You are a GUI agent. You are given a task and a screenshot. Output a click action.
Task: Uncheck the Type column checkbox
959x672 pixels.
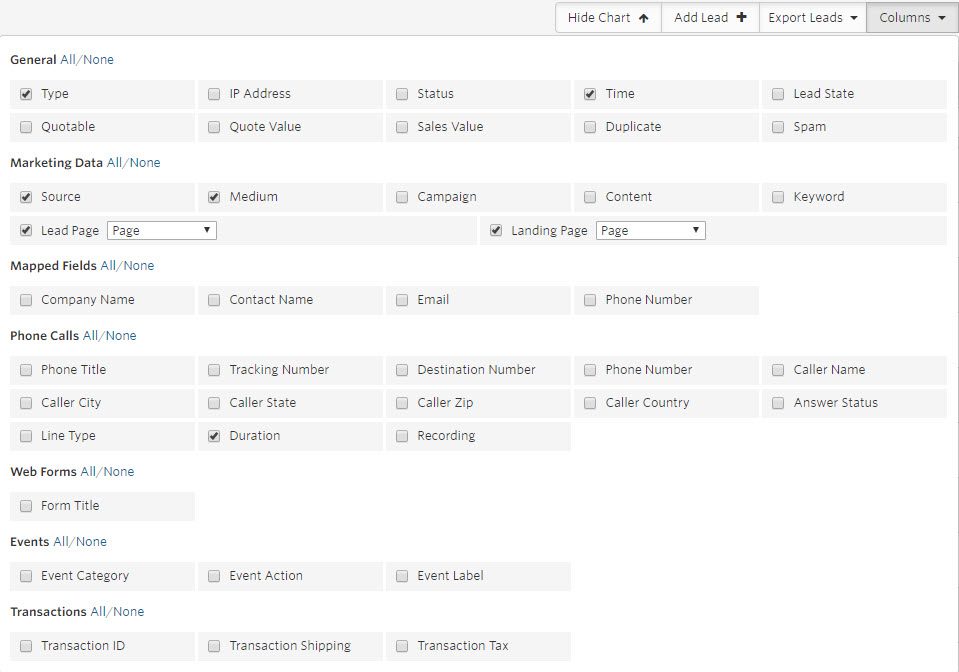(x=26, y=94)
